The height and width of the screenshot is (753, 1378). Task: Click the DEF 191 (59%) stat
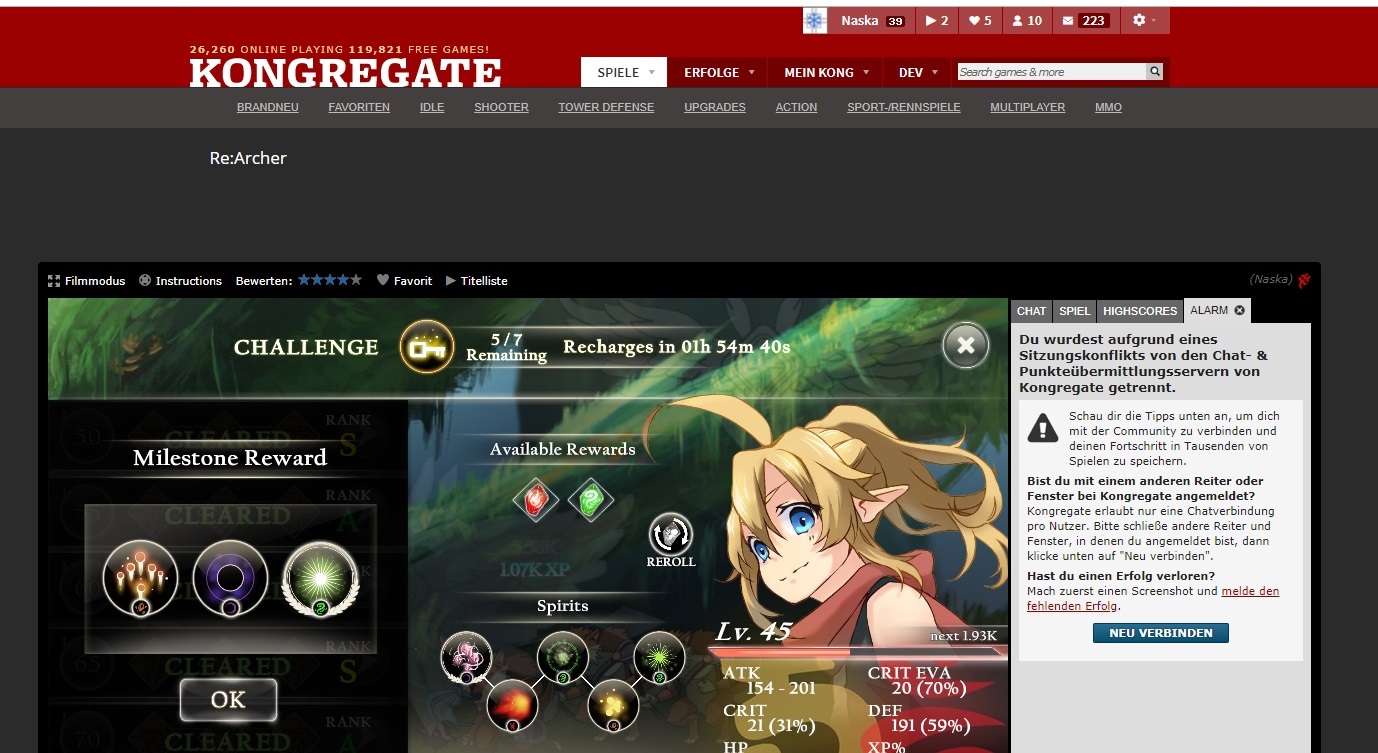(x=917, y=717)
